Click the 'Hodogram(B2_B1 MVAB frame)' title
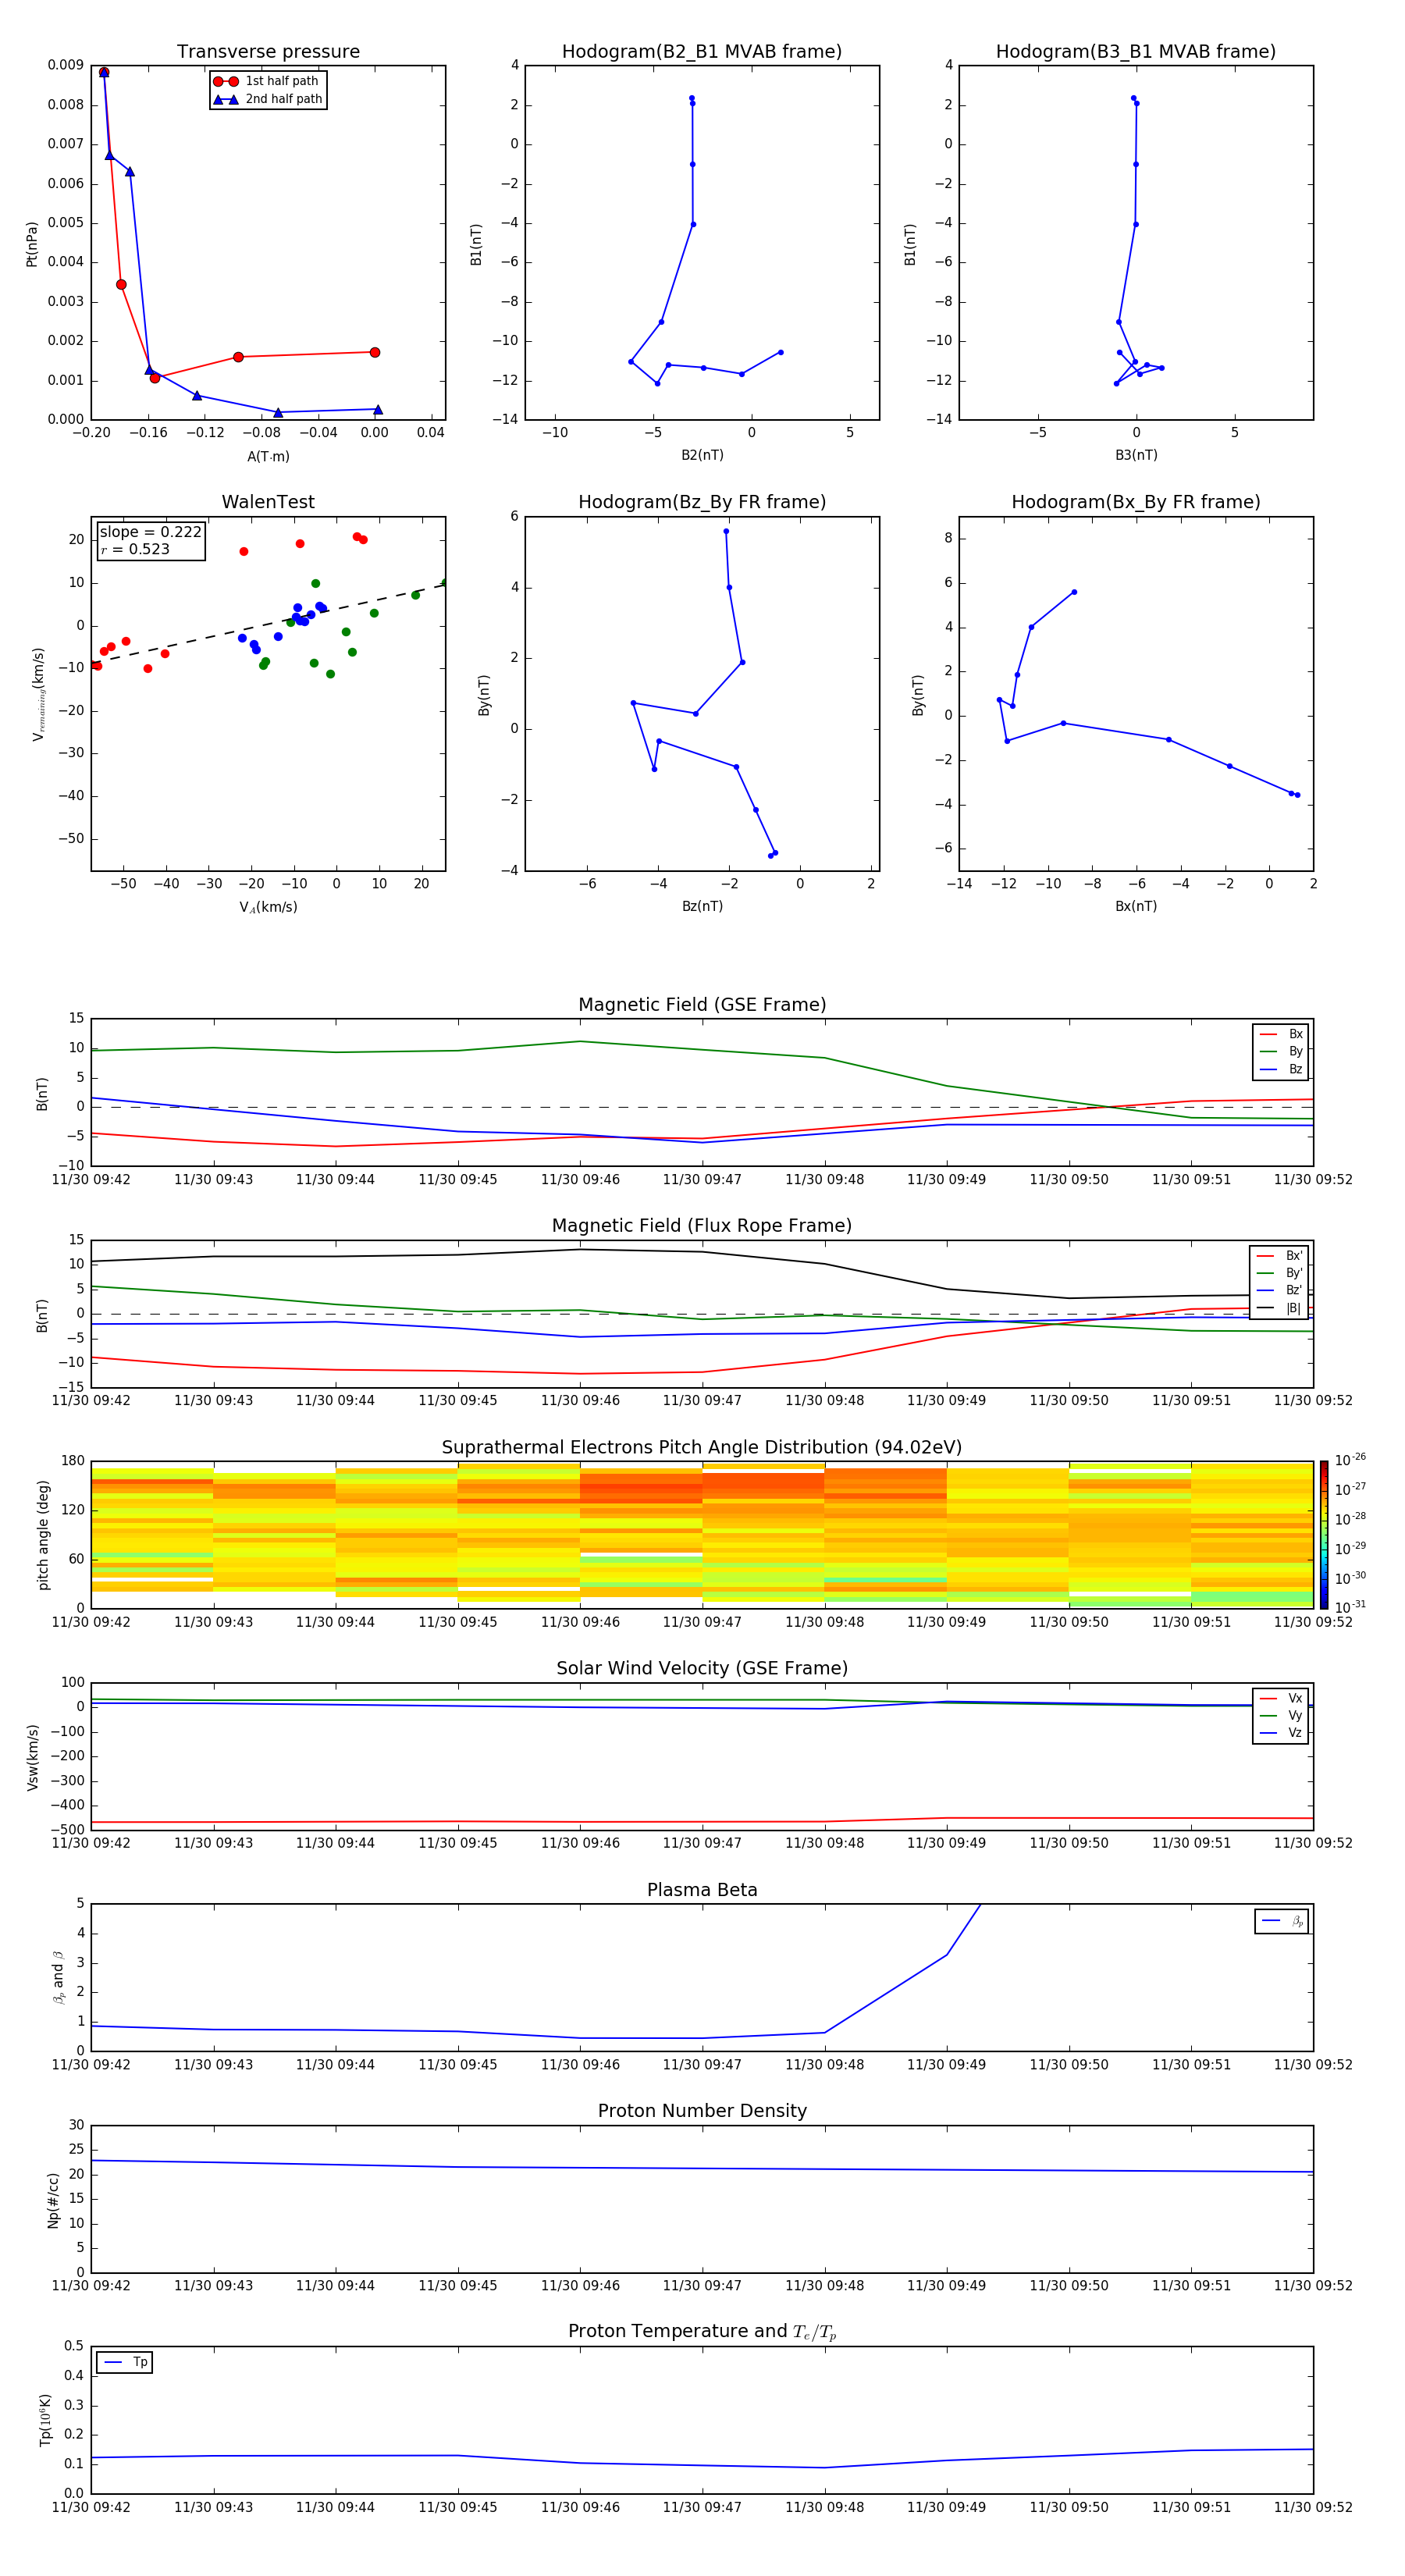The height and width of the screenshot is (2576, 1405). [x=702, y=52]
